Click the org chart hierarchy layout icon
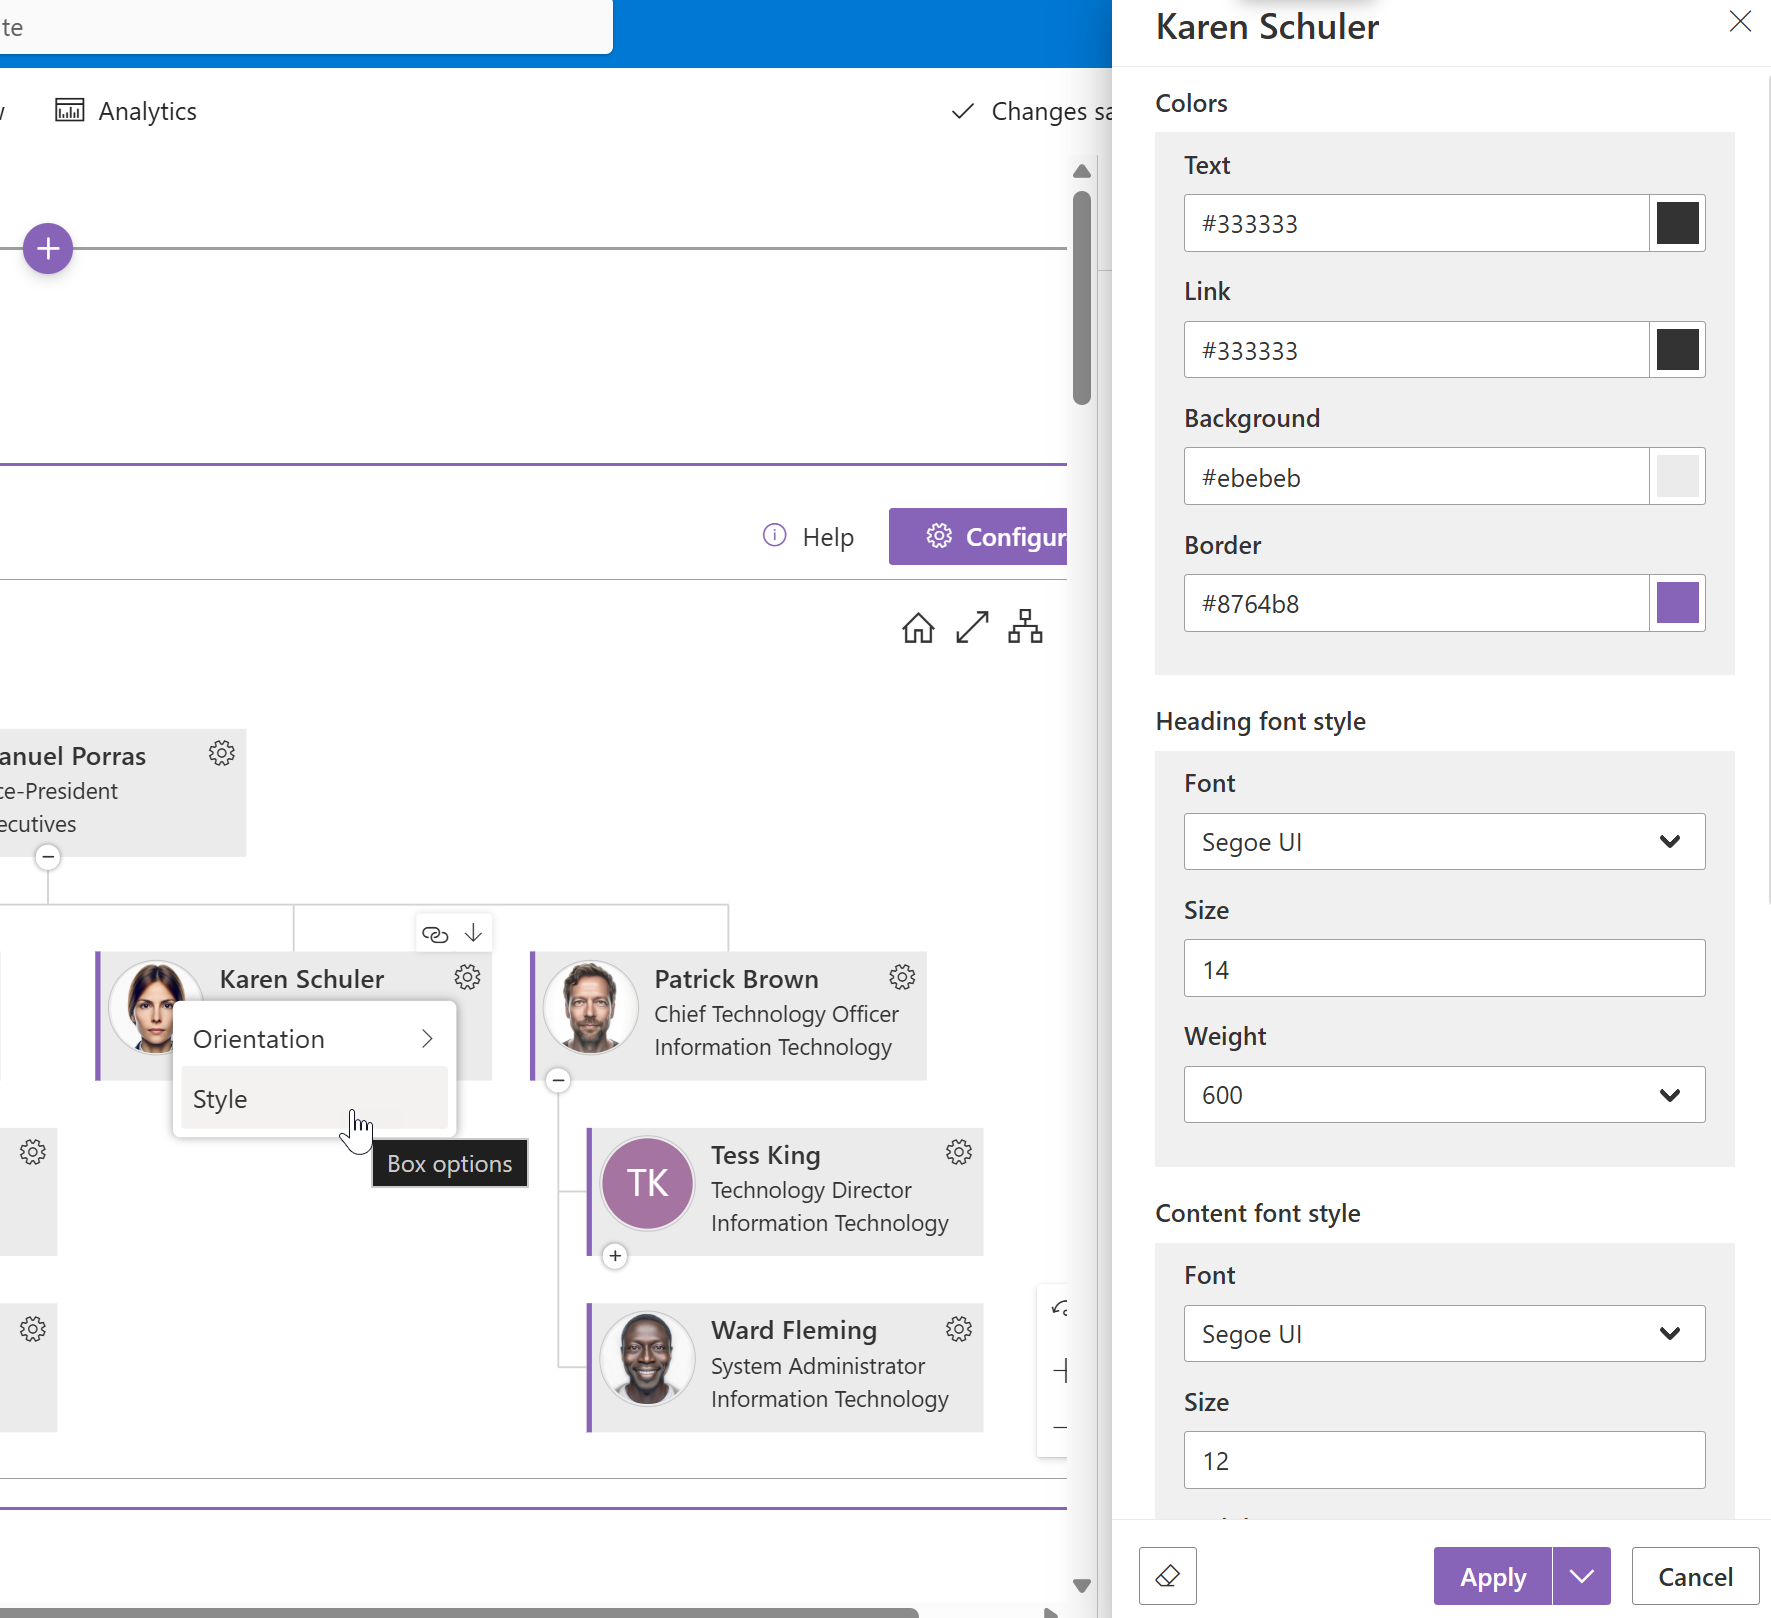The width and height of the screenshot is (1771, 1618). click(x=1025, y=627)
